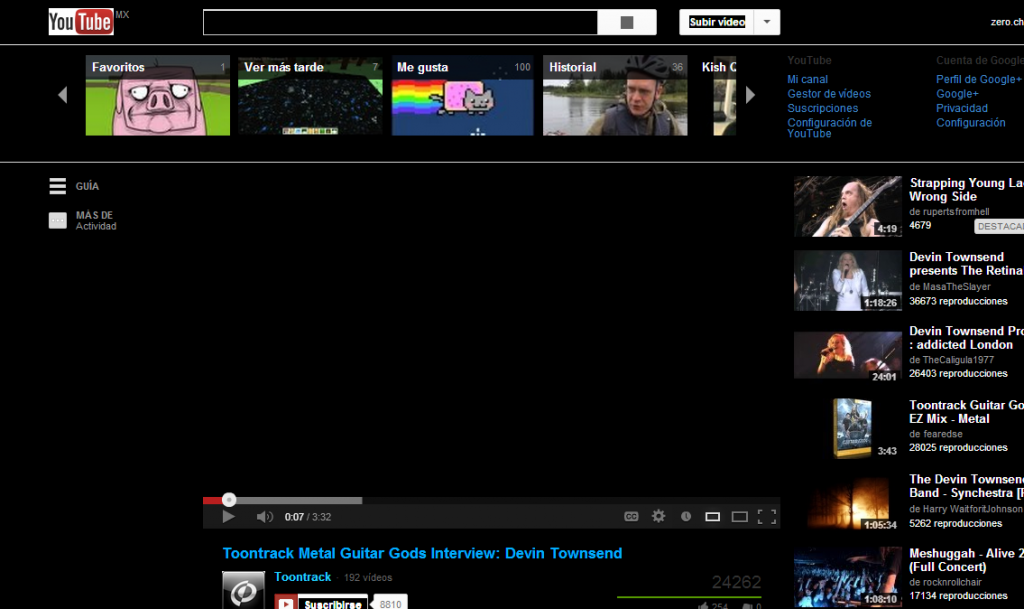The width and height of the screenshot is (1024, 609).
Task: Click the Devin Townsend presents title
Action: (x=966, y=264)
